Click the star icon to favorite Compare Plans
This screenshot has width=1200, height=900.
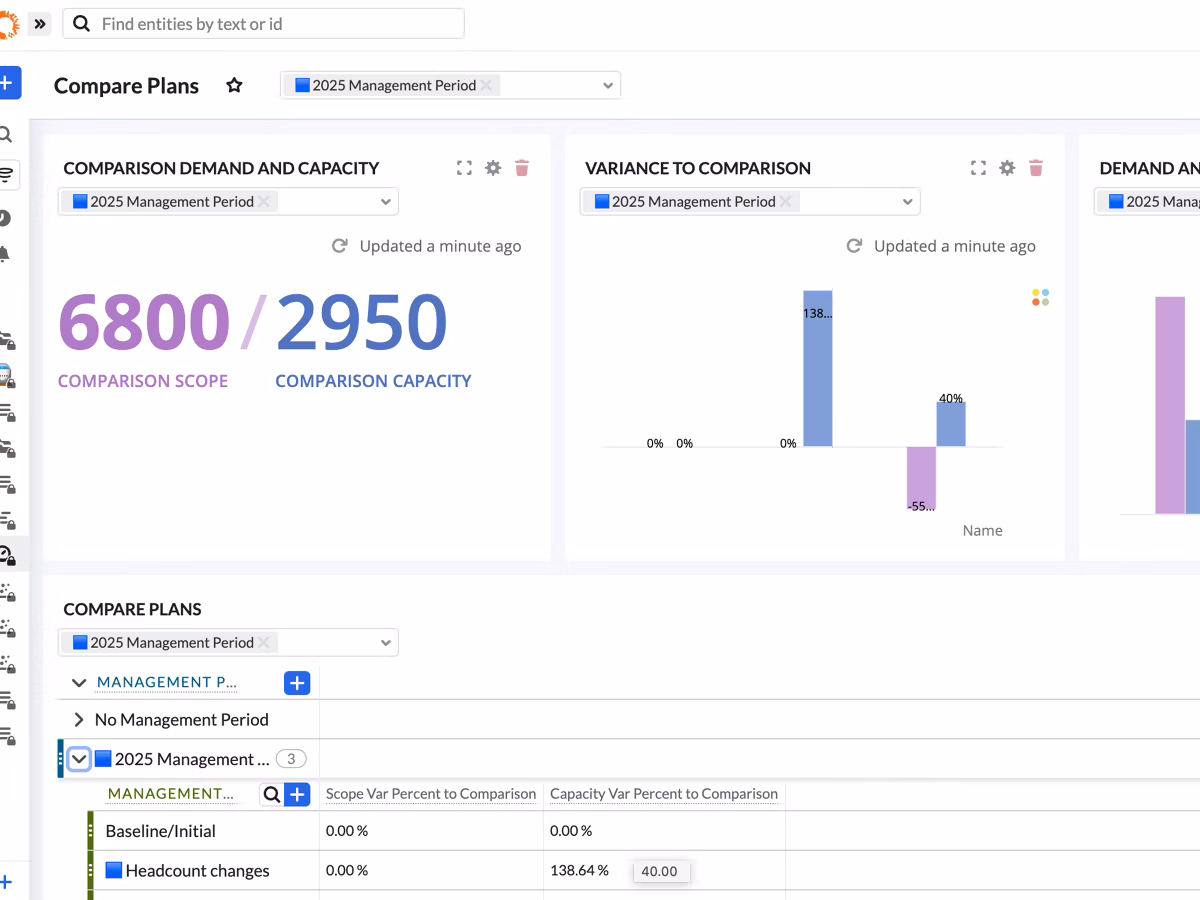click(x=234, y=86)
